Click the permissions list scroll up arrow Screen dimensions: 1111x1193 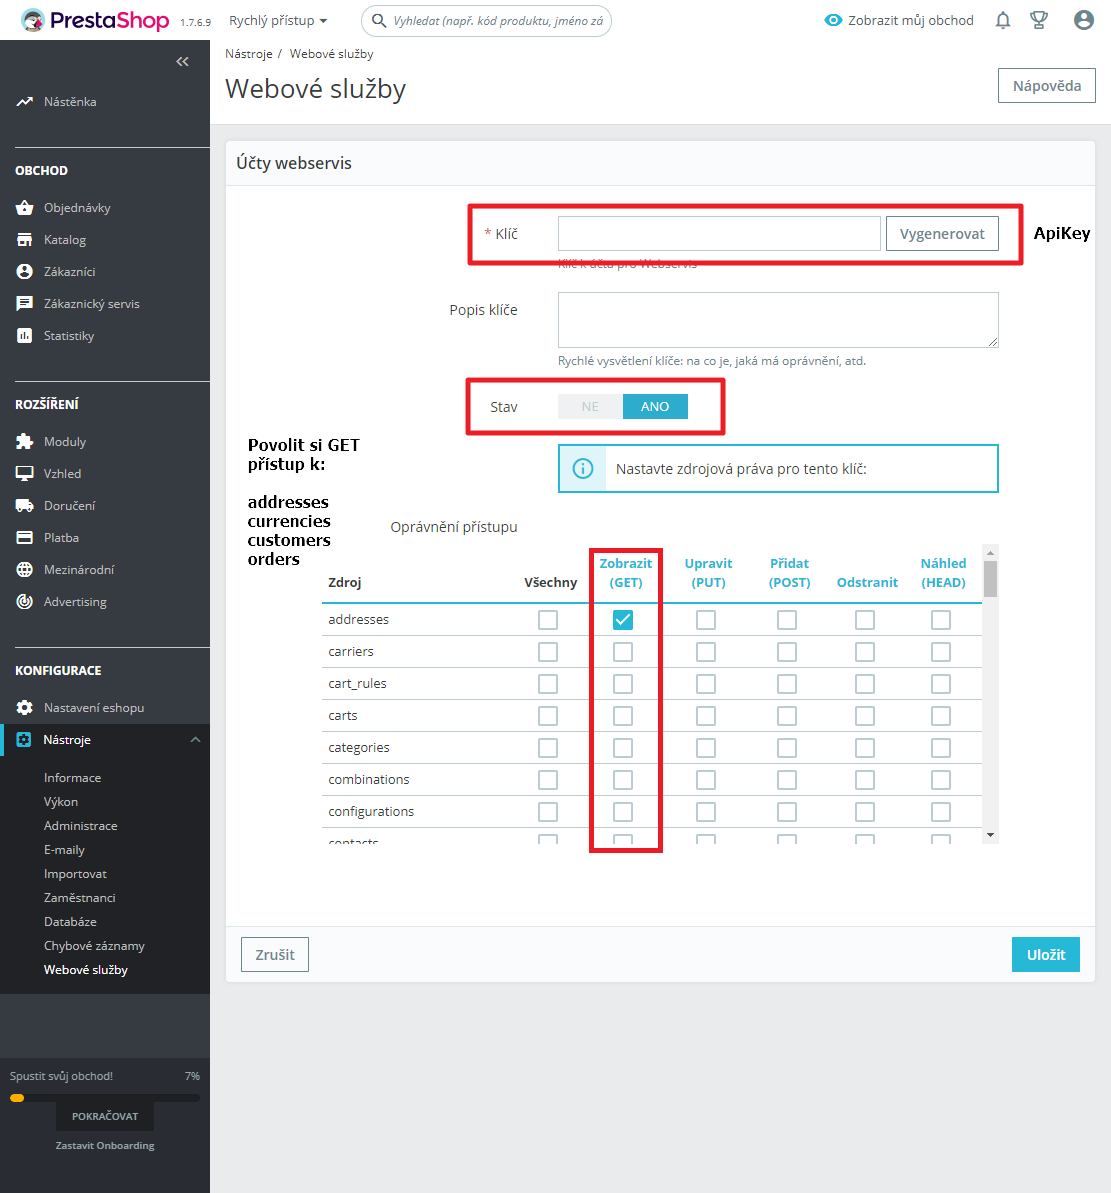point(990,552)
